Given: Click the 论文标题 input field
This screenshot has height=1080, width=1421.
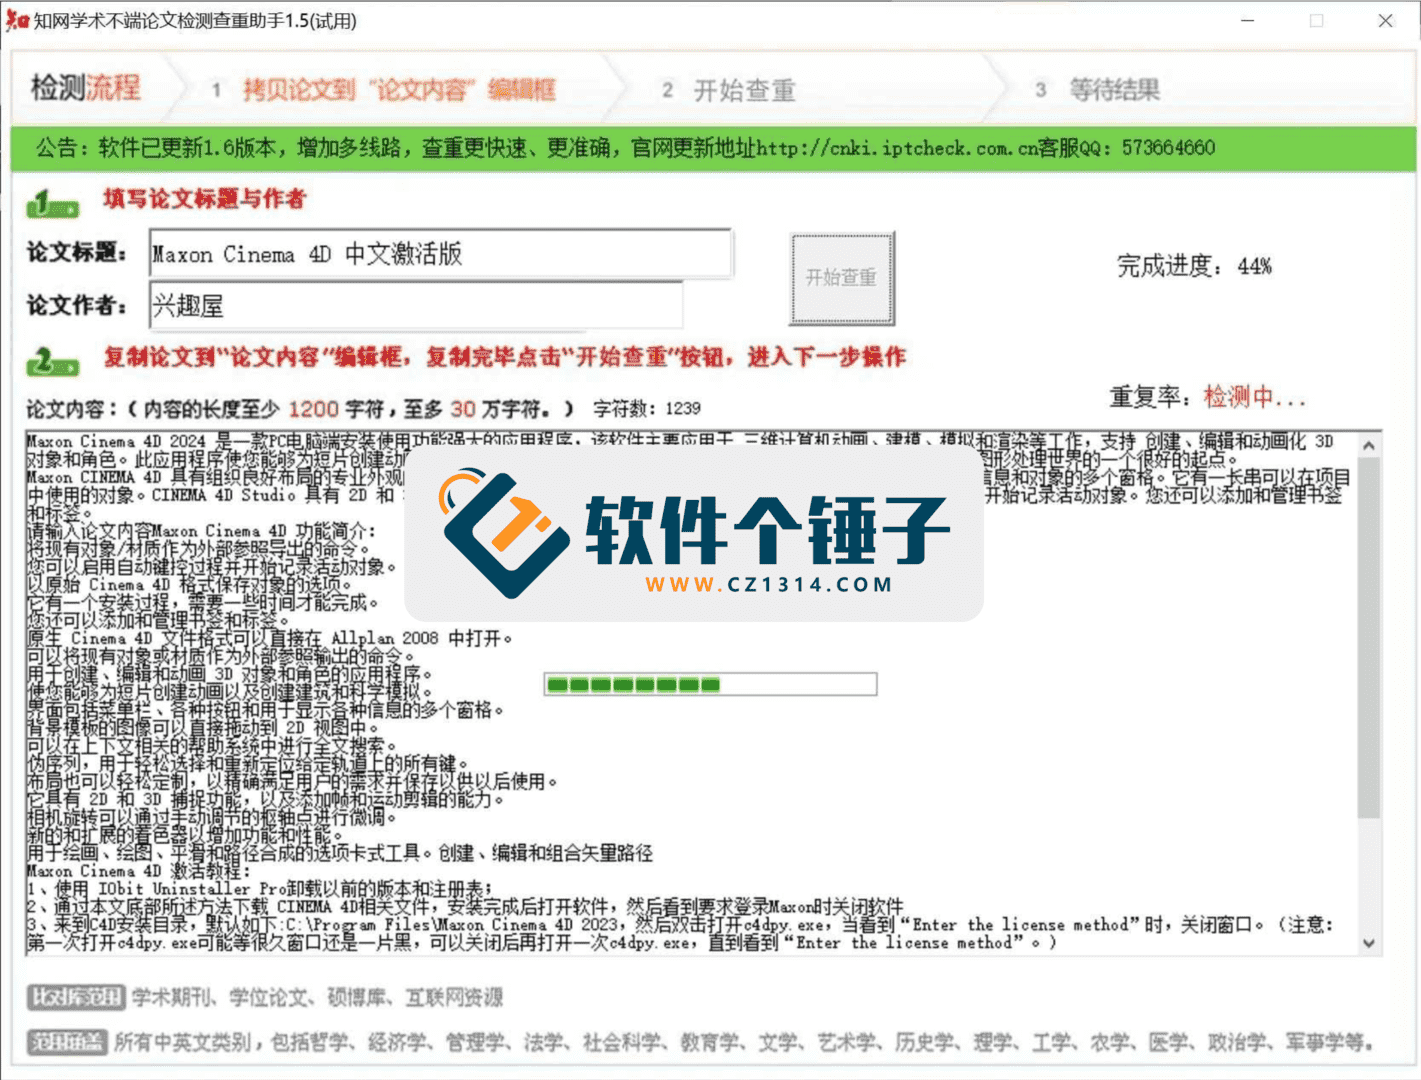Looking at the screenshot, I should 441,254.
